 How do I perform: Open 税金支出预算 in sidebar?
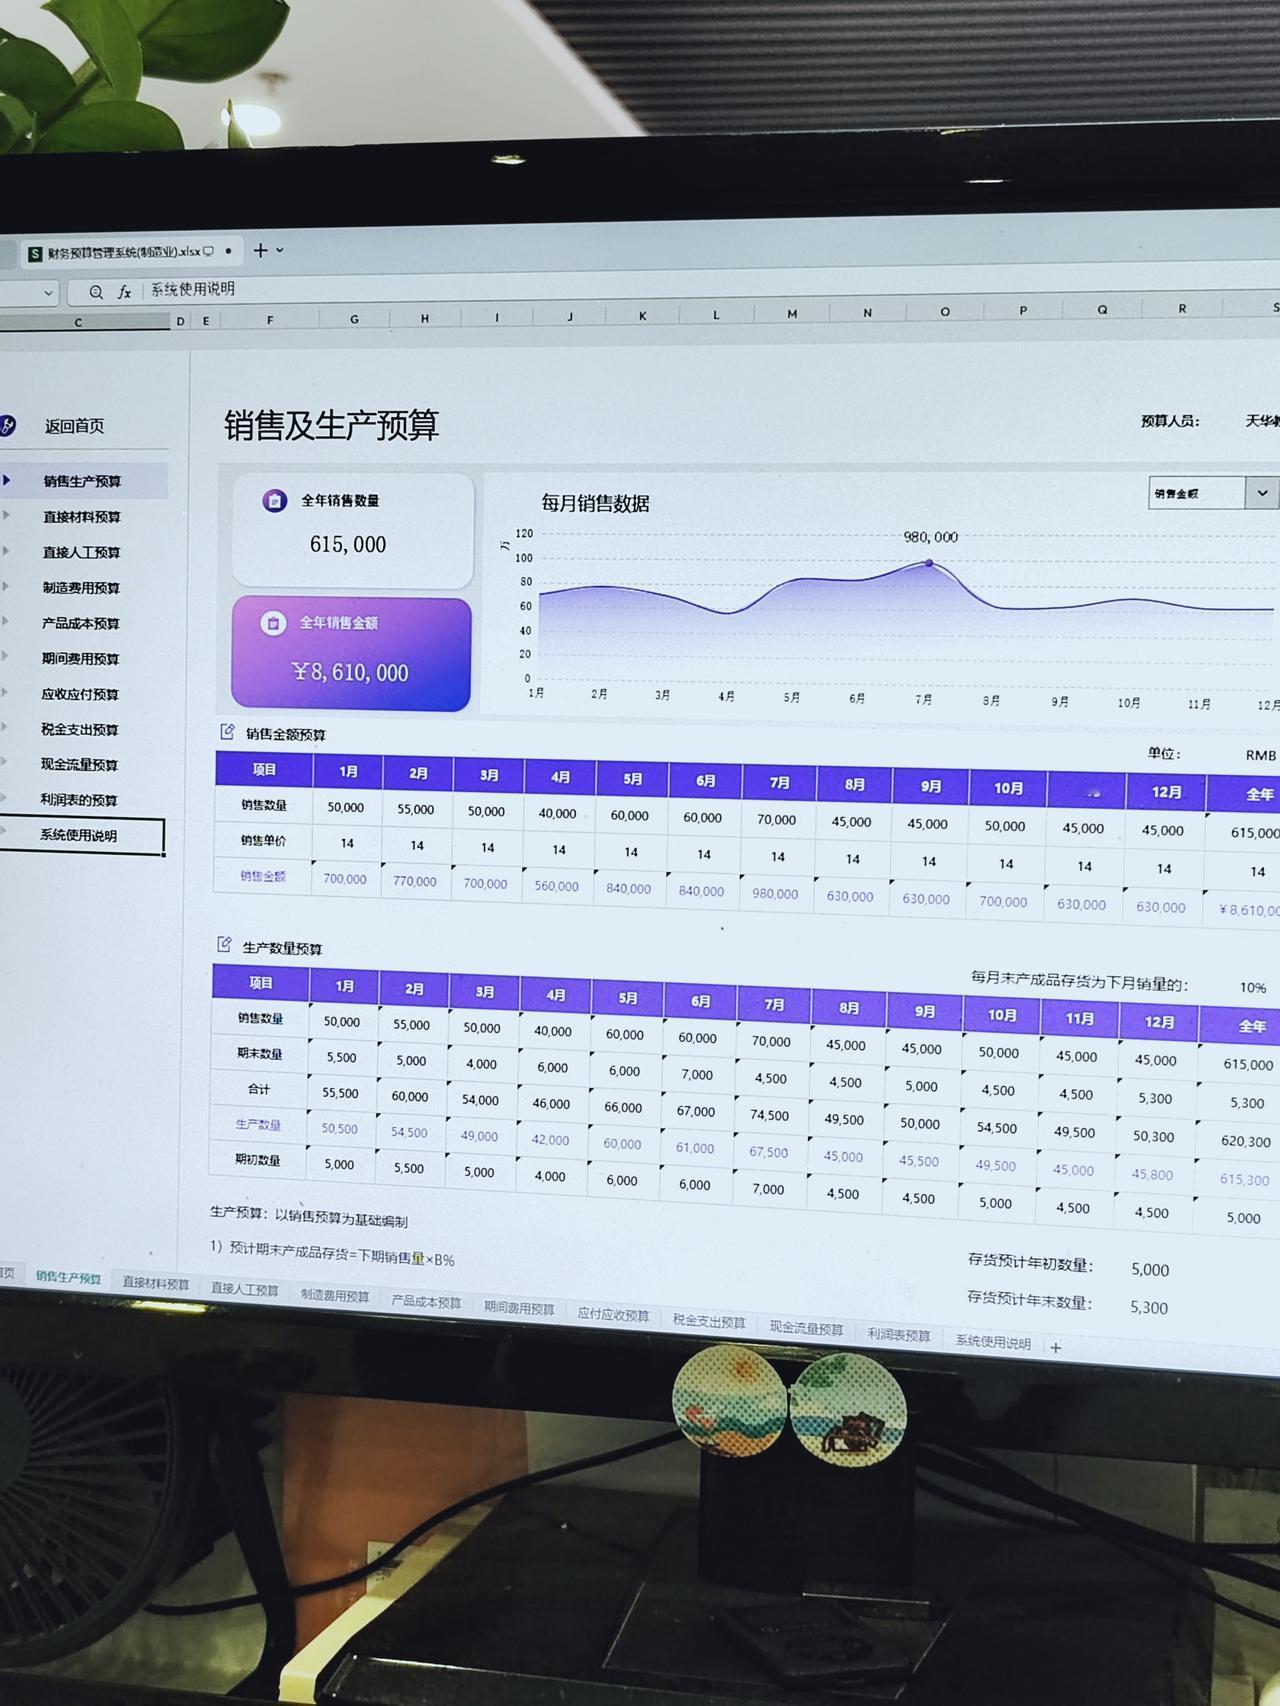click(79, 730)
